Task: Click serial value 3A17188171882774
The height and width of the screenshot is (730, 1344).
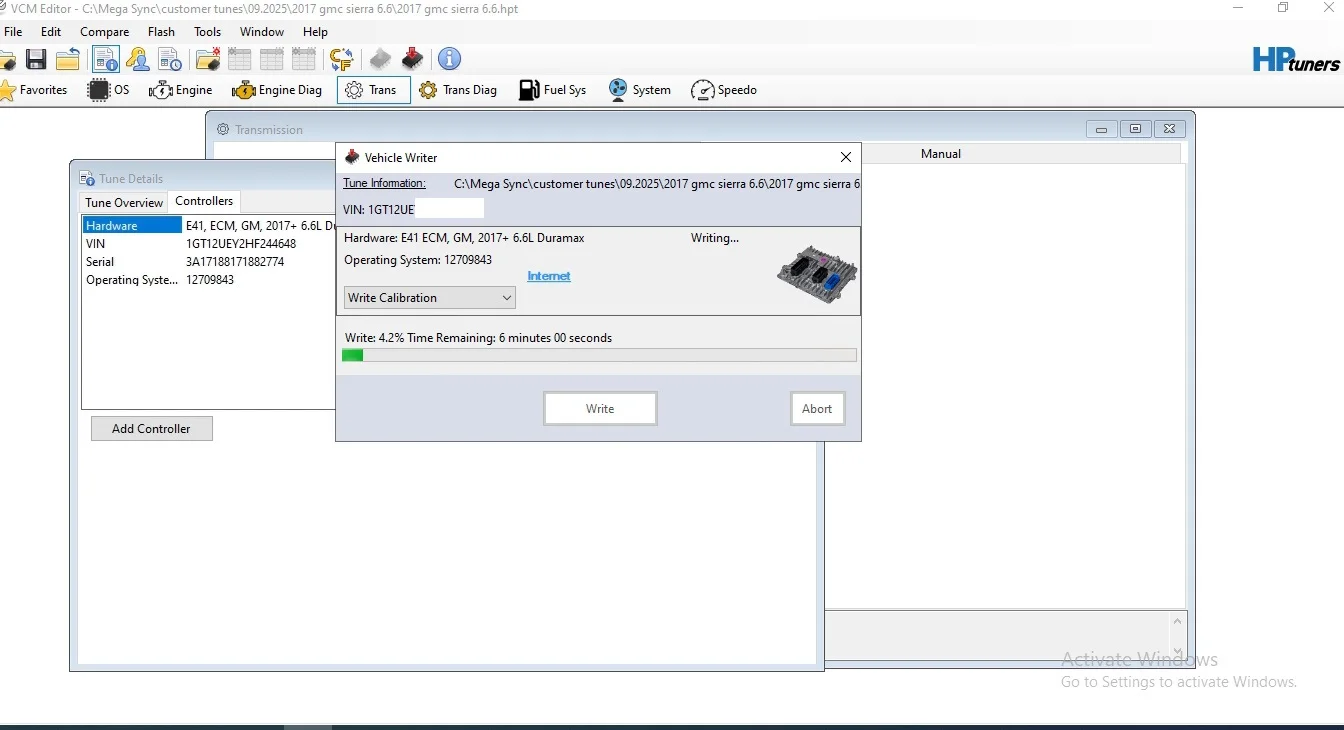Action: (x=235, y=262)
